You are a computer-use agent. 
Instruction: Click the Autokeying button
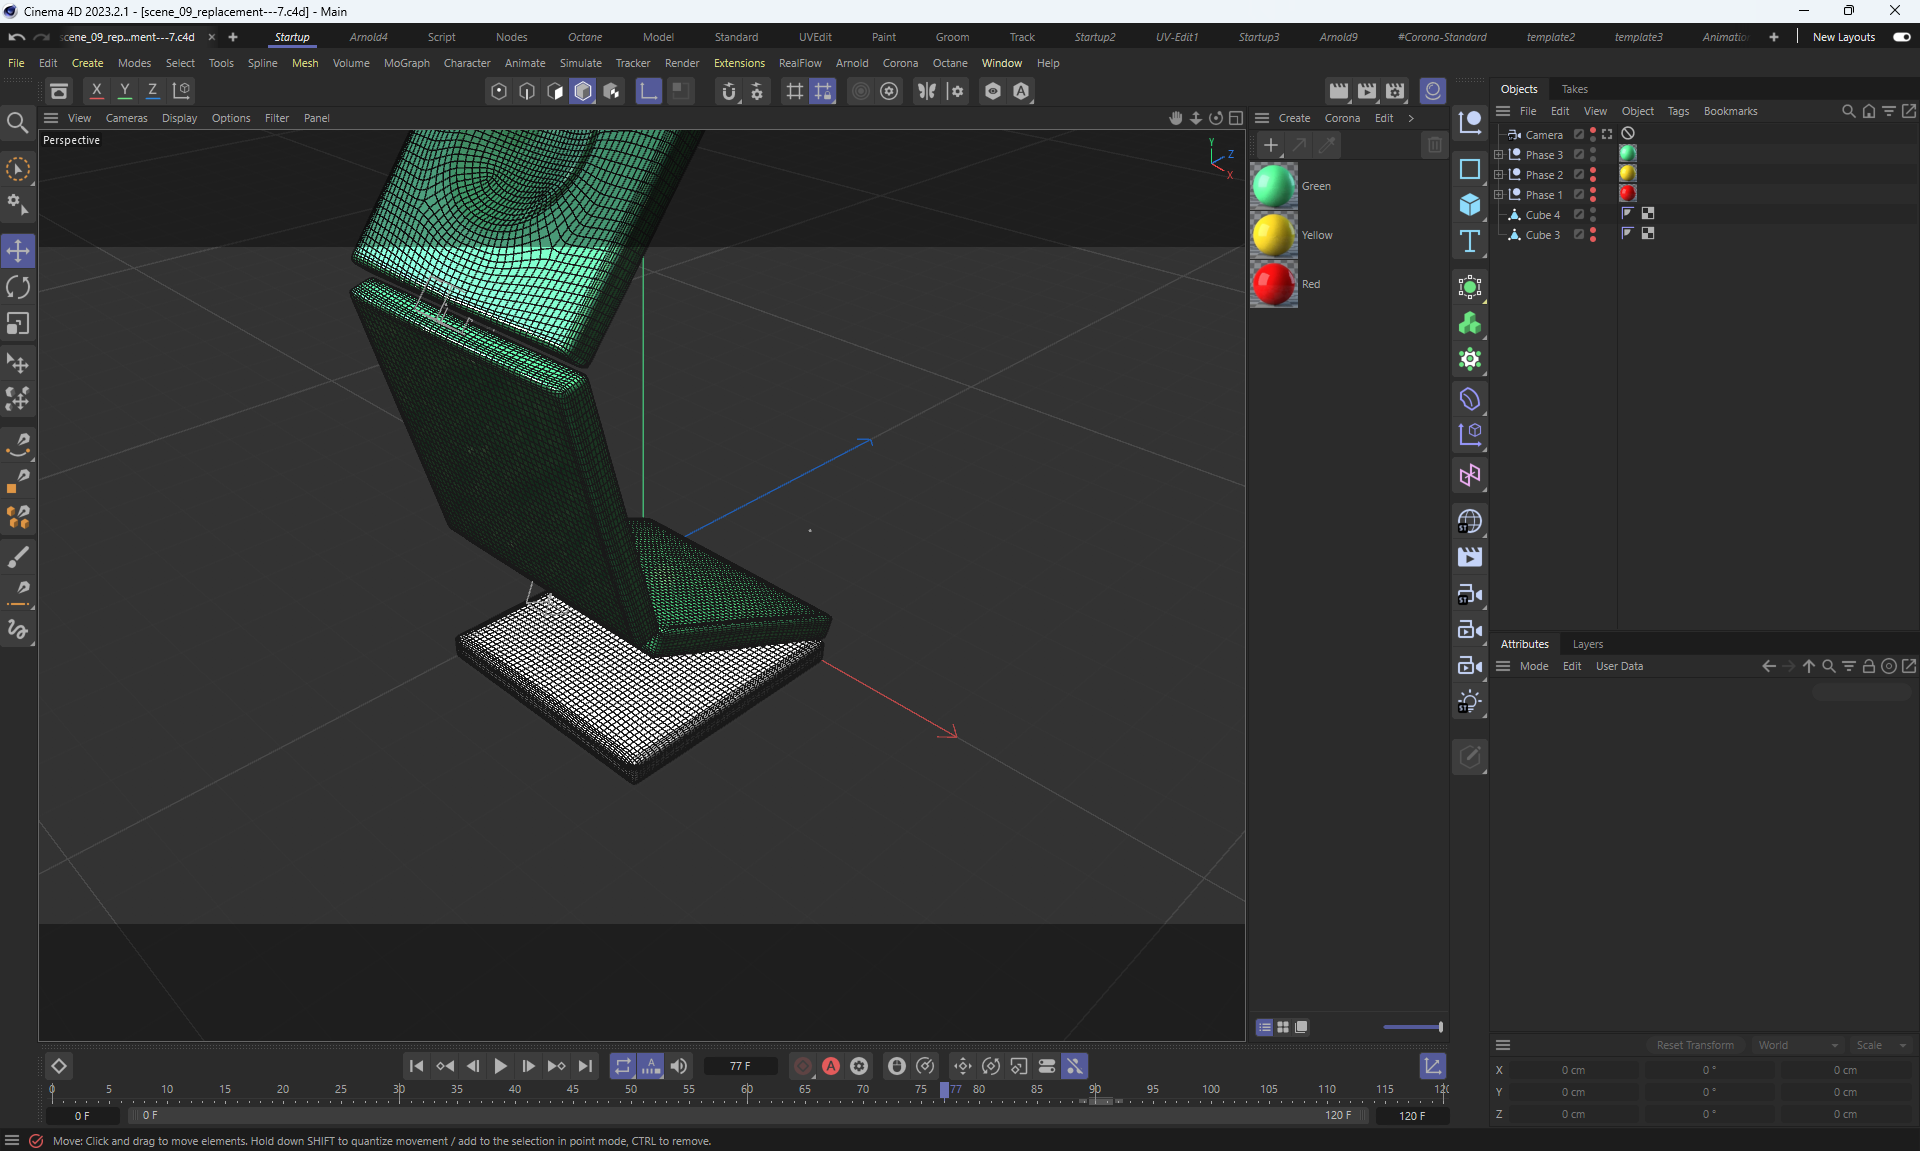(831, 1066)
